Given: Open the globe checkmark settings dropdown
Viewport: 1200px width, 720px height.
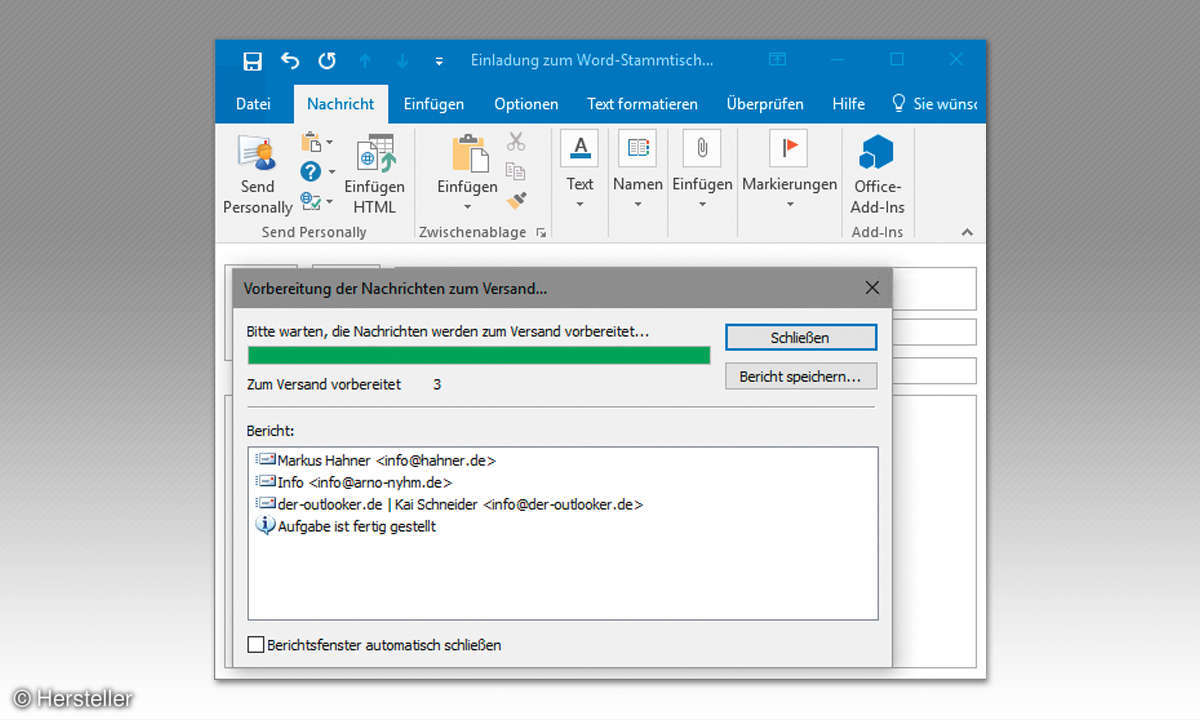Looking at the screenshot, I should tap(317, 201).
